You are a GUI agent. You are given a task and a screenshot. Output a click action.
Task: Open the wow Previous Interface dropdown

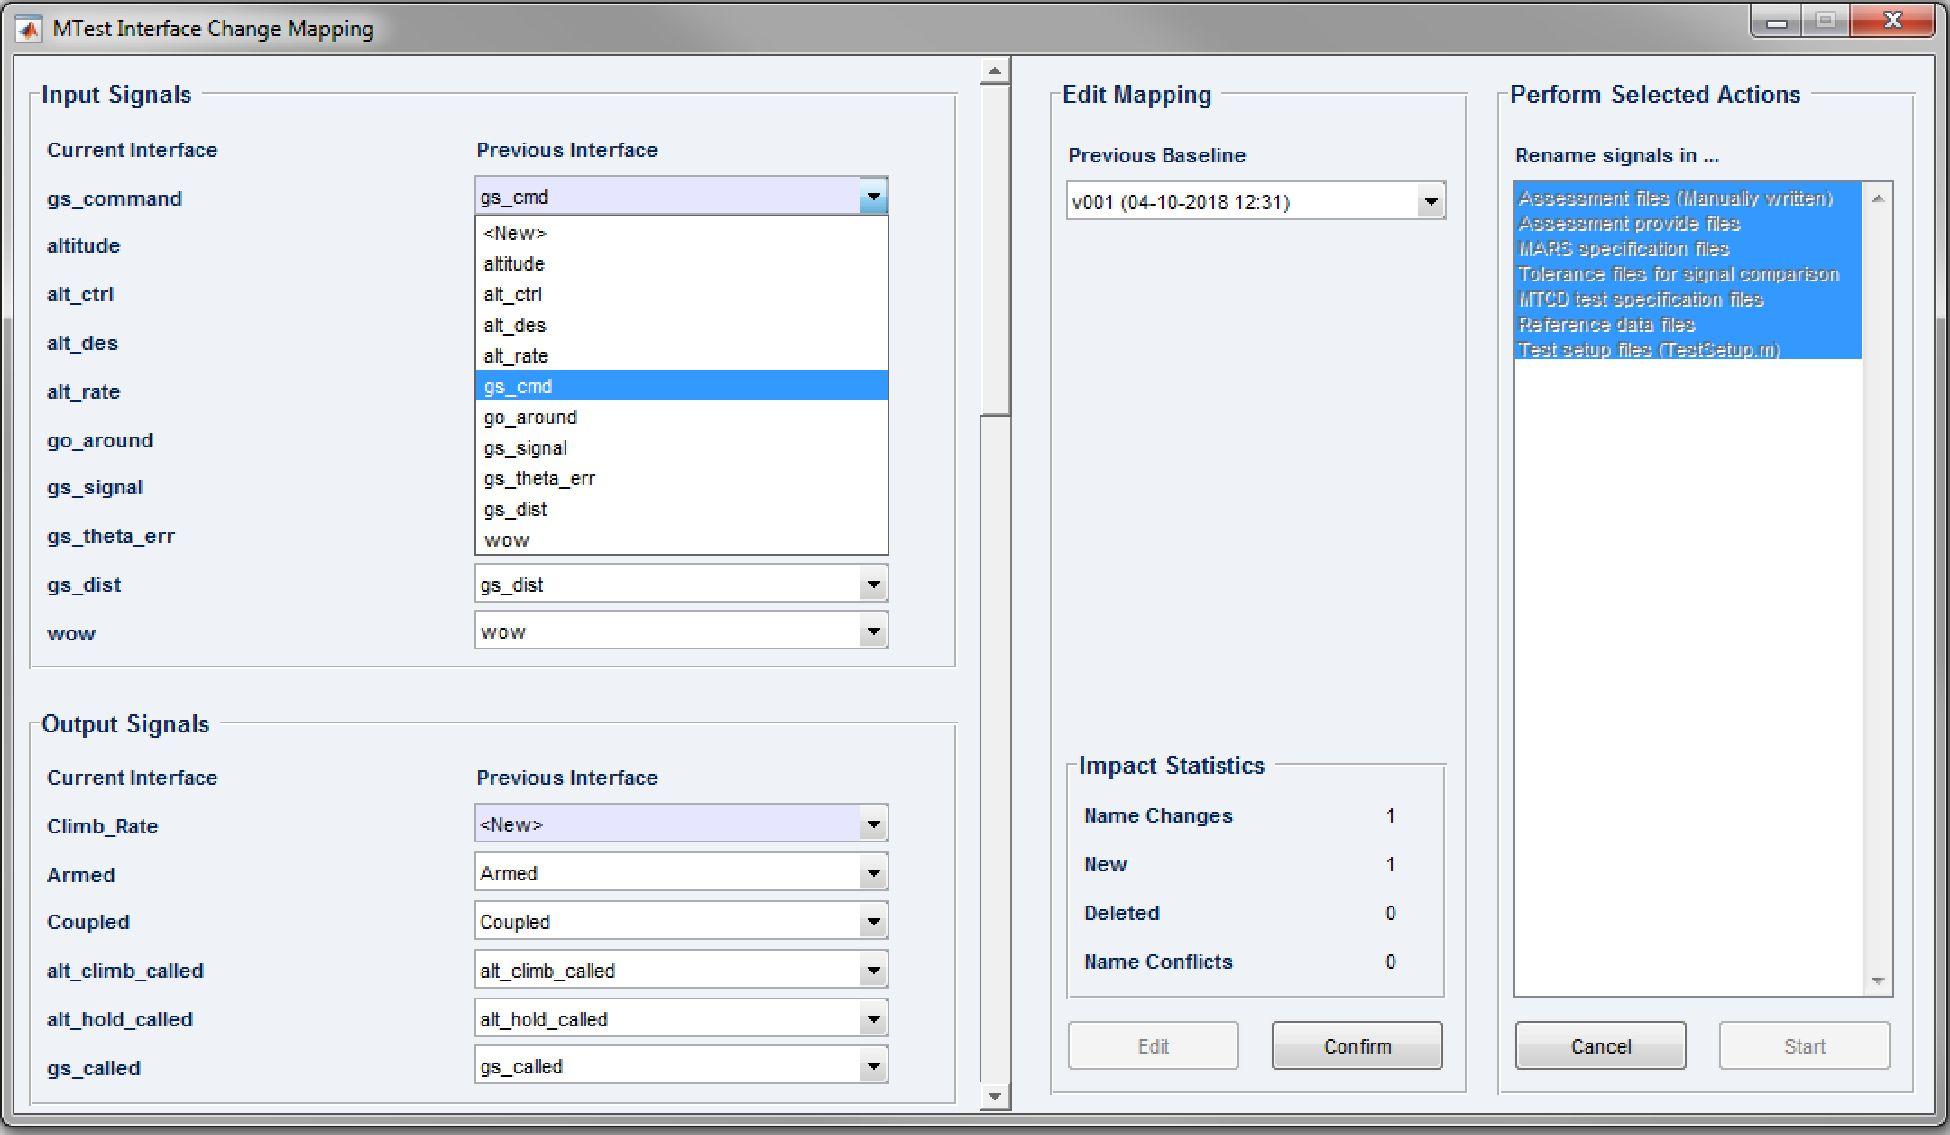click(x=873, y=631)
